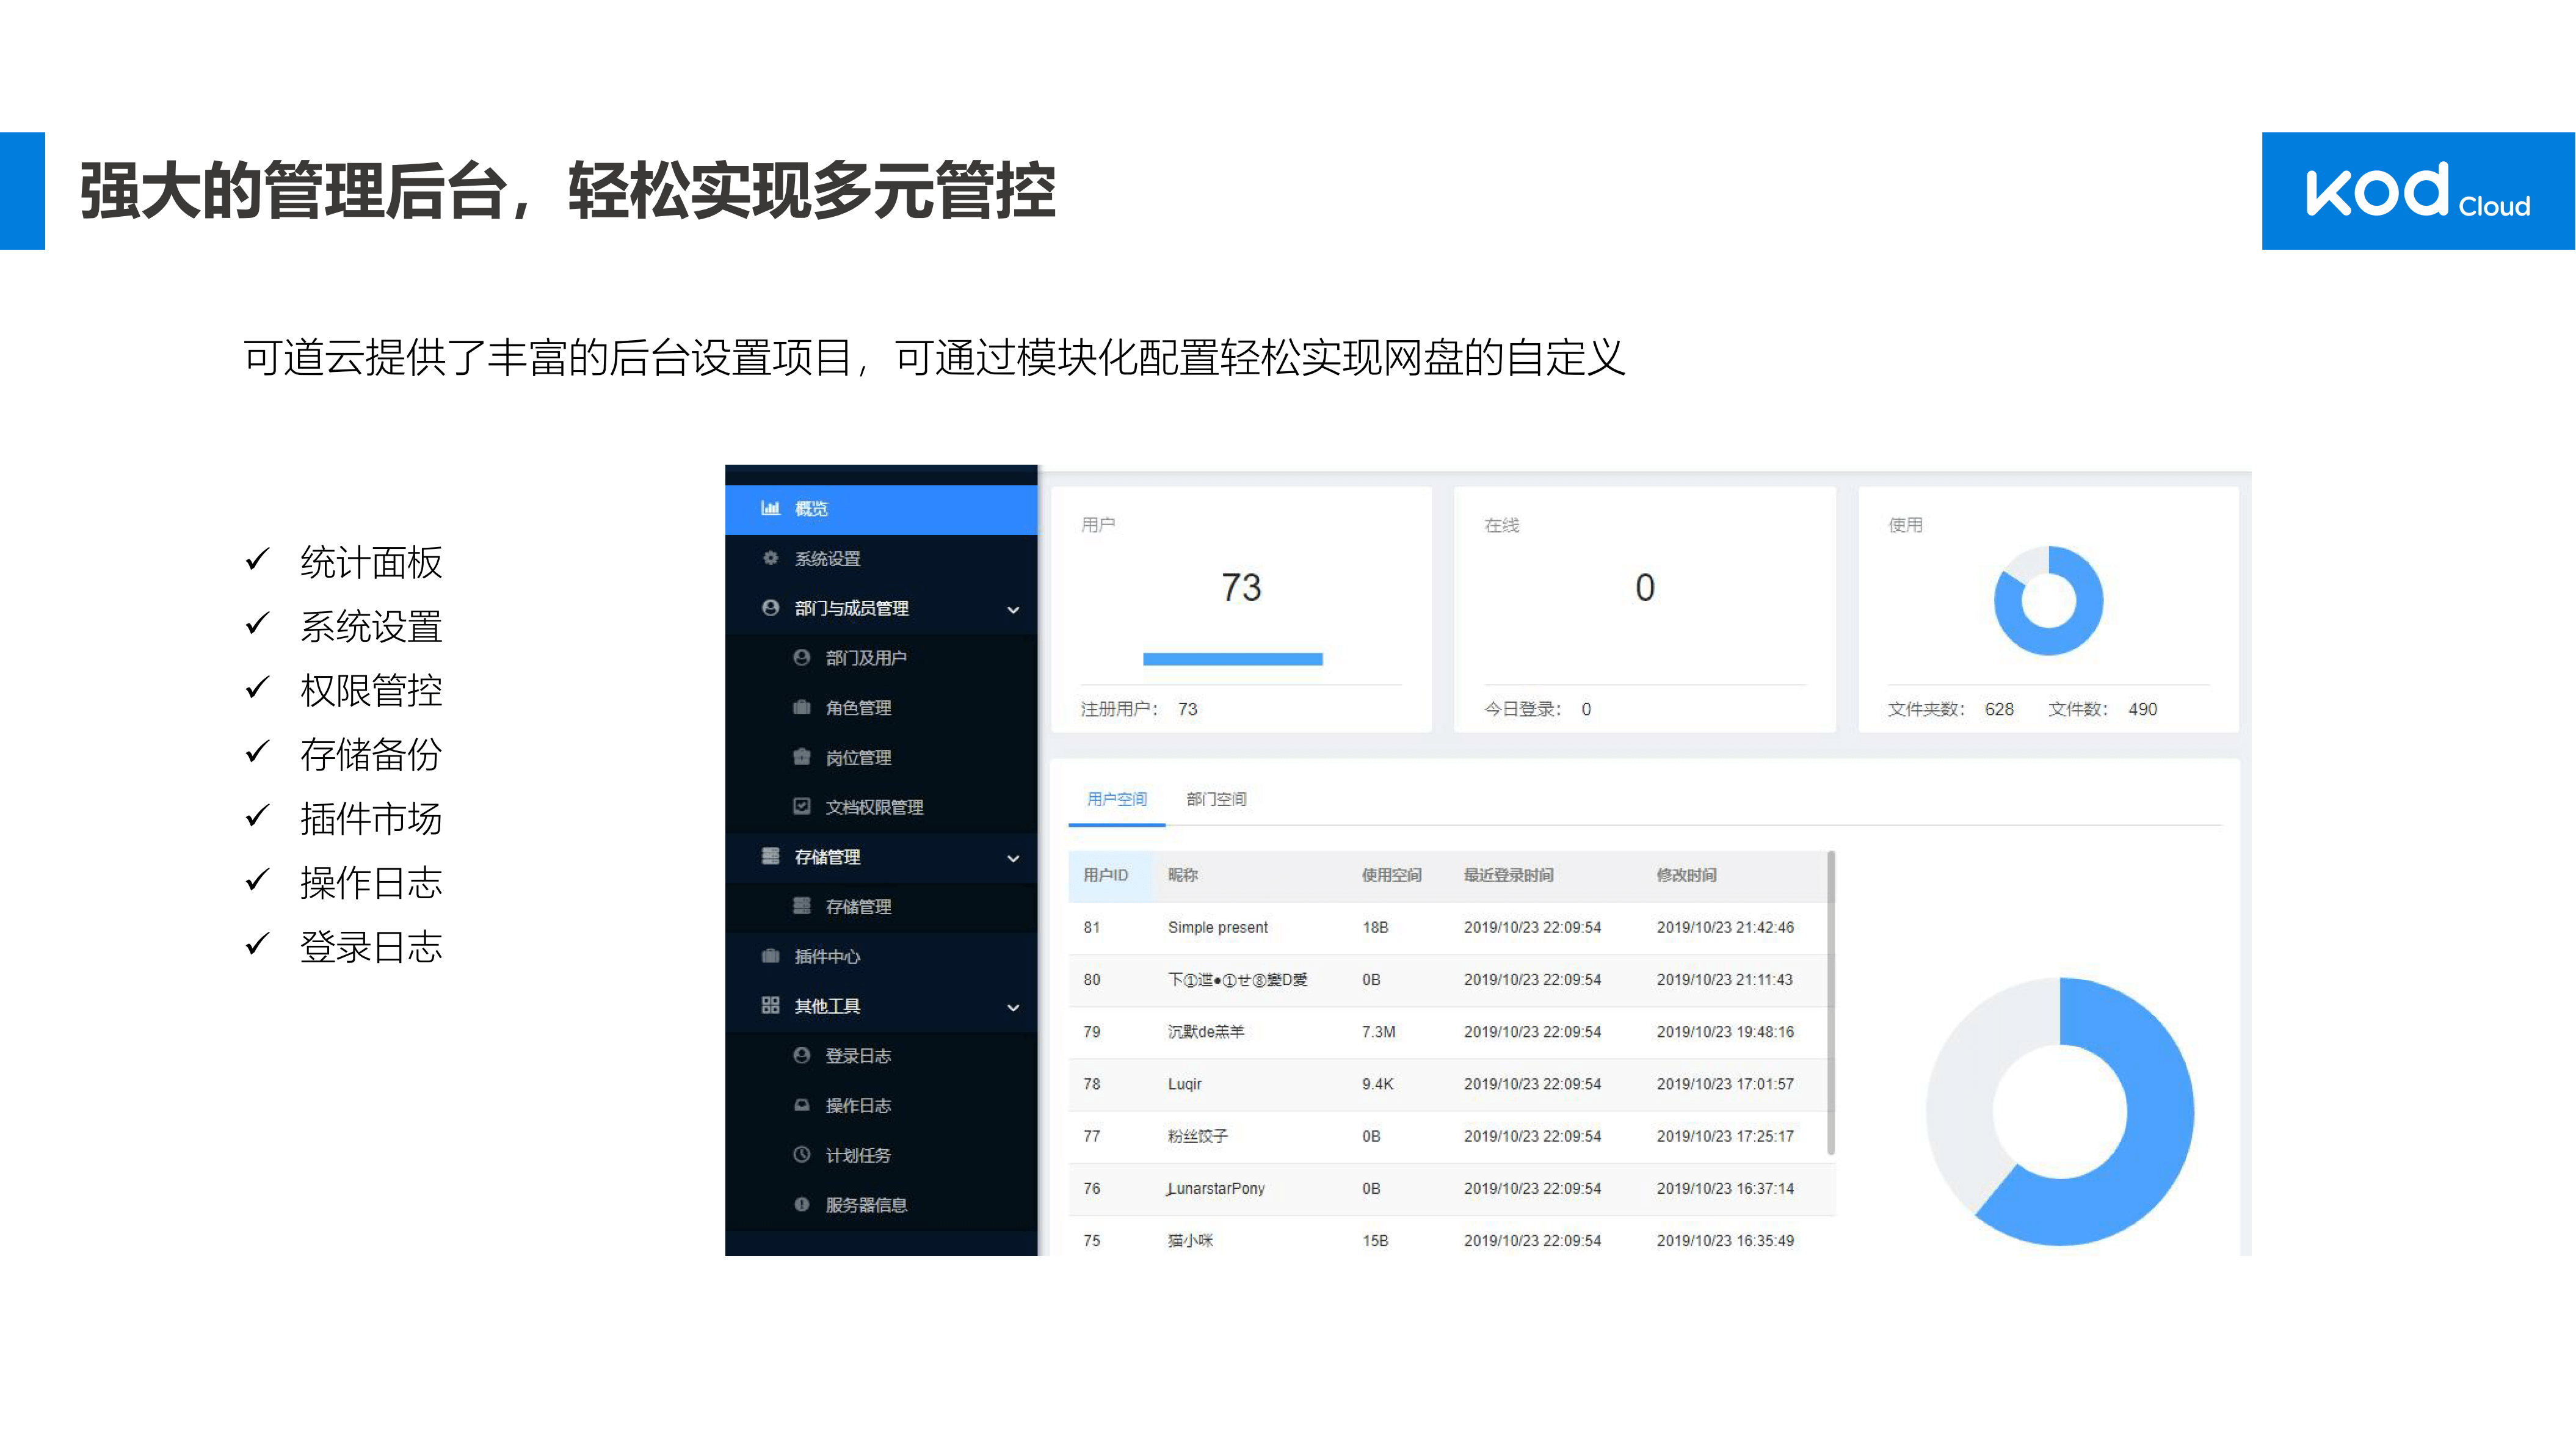Click the user table vertical scrollbar
Viewport: 2576px width, 1449px height.
pos(1831,1003)
